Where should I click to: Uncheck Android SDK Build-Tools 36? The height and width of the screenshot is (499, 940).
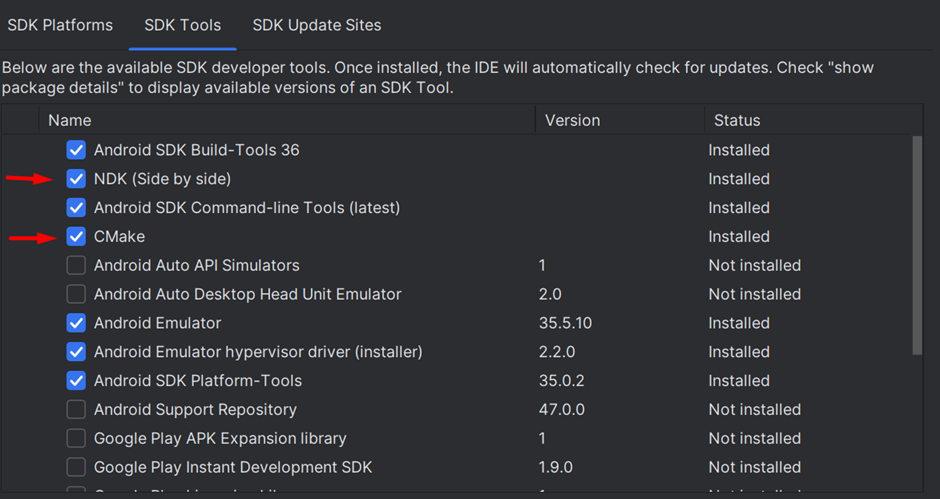pos(76,150)
